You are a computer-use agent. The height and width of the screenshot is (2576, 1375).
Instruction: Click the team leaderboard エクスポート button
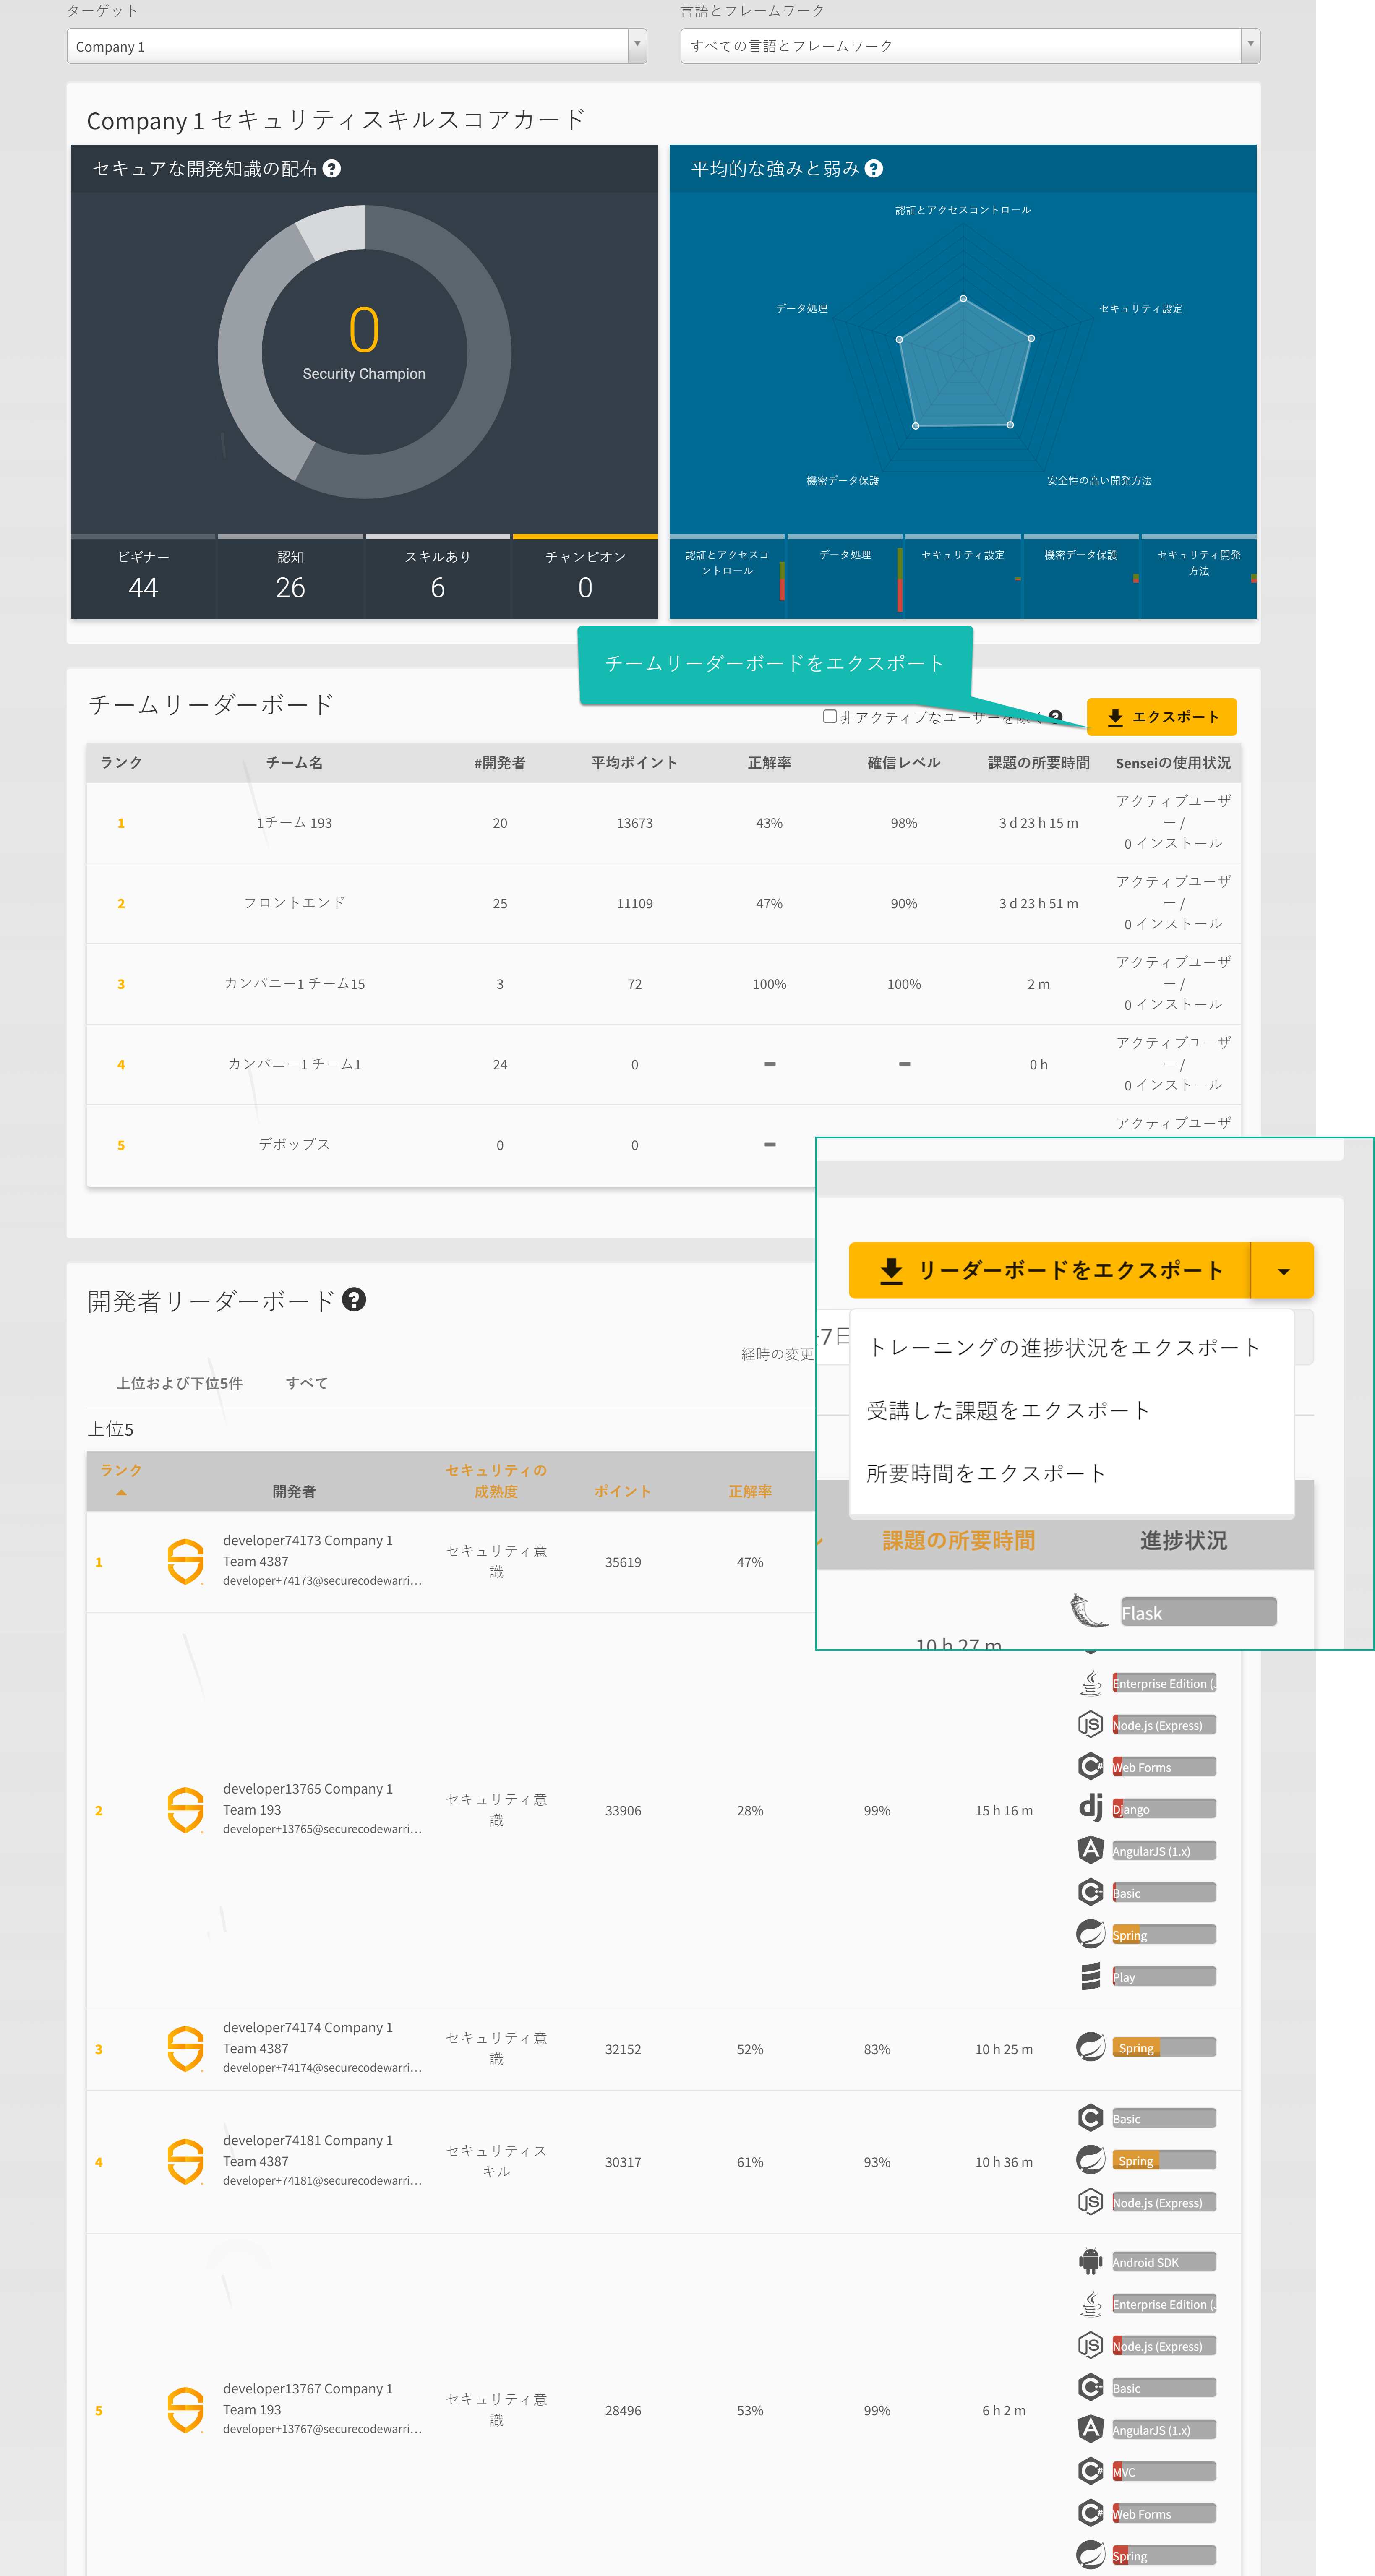[x=1162, y=717]
